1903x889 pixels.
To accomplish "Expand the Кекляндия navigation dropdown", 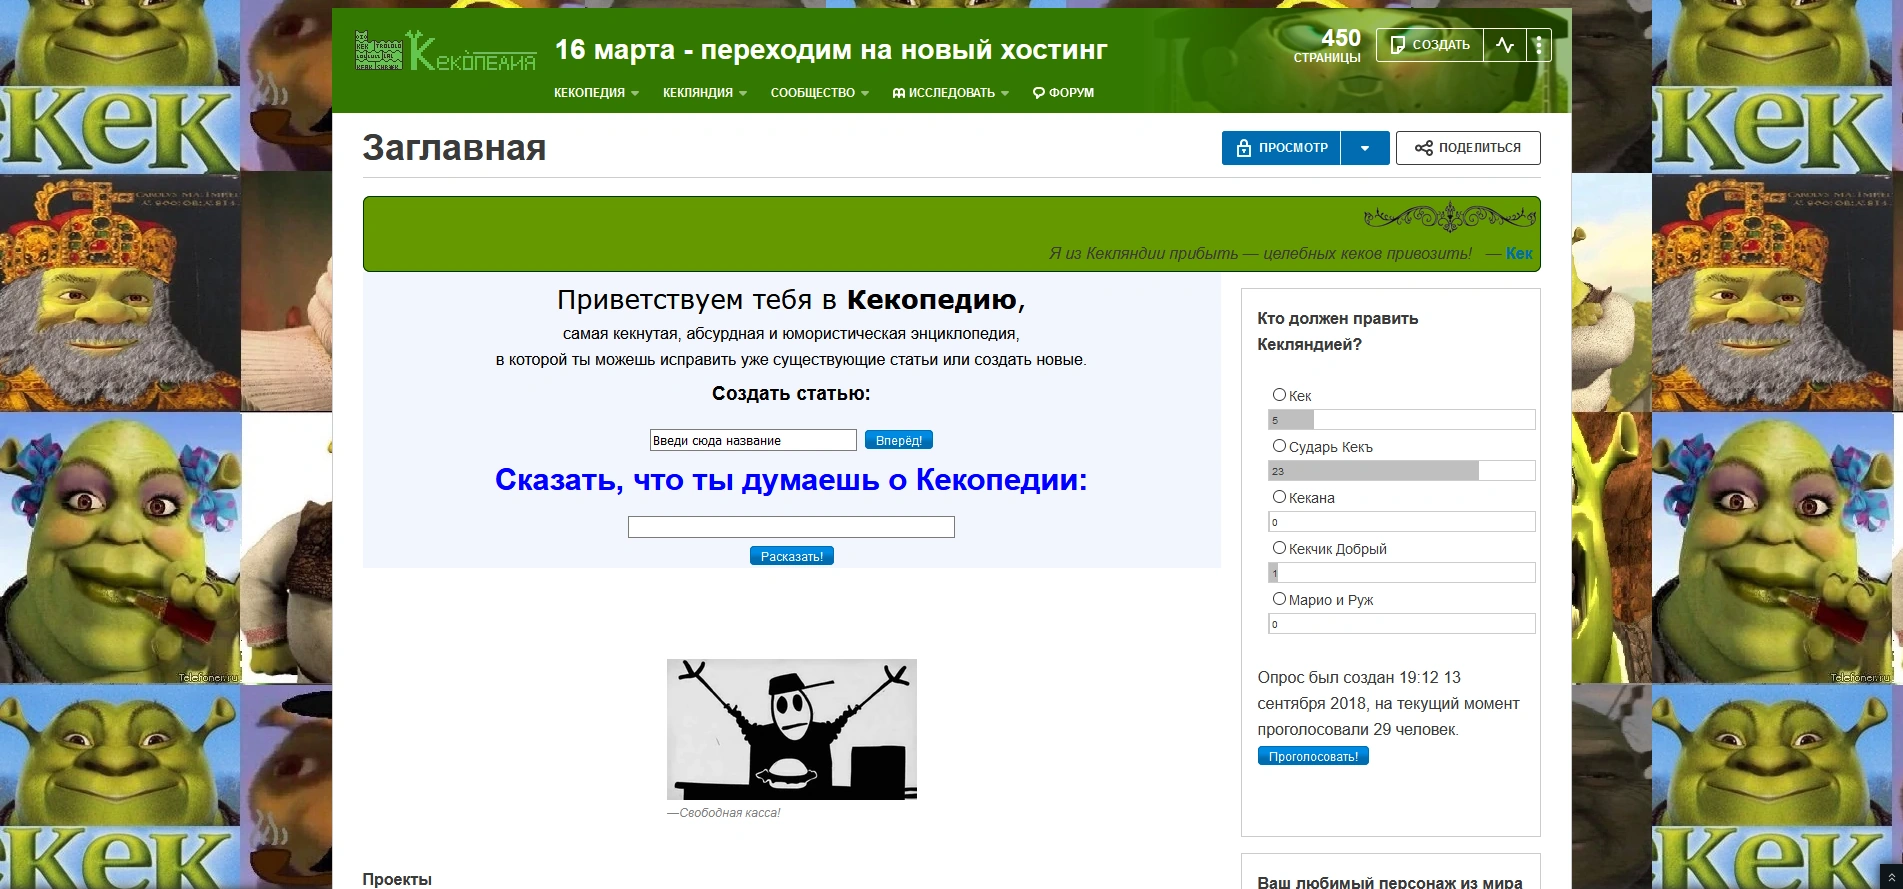I will [705, 93].
